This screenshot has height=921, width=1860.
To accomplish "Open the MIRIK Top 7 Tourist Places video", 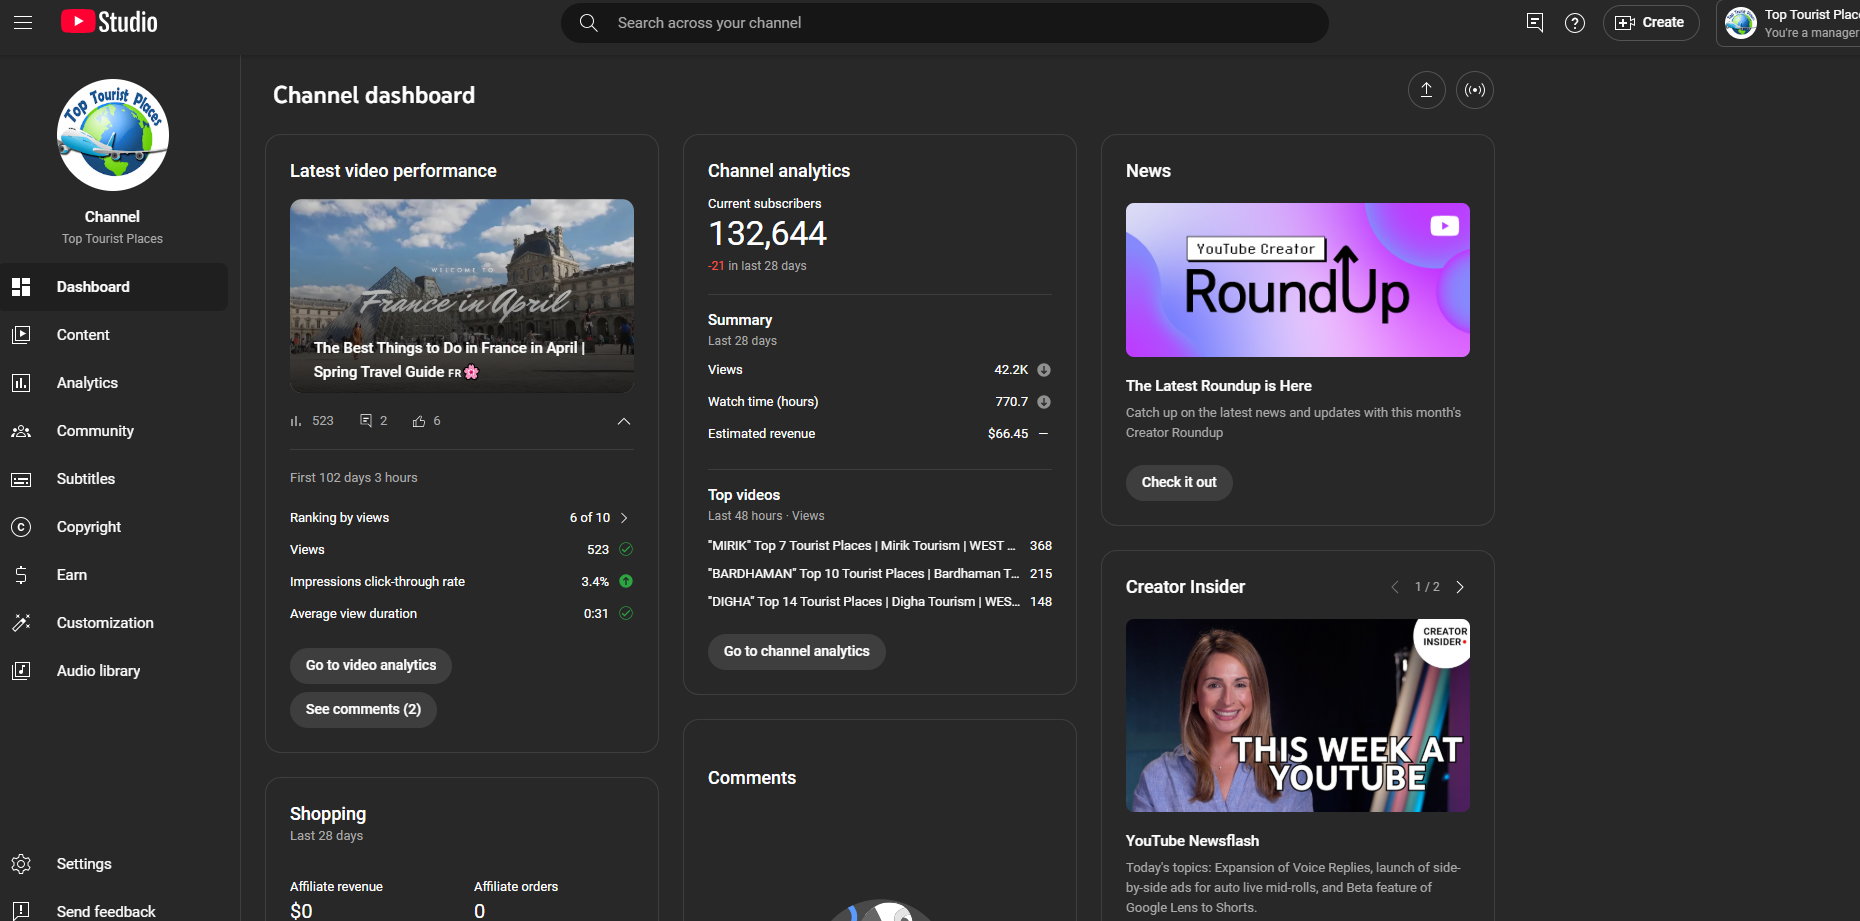I will 862,546.
